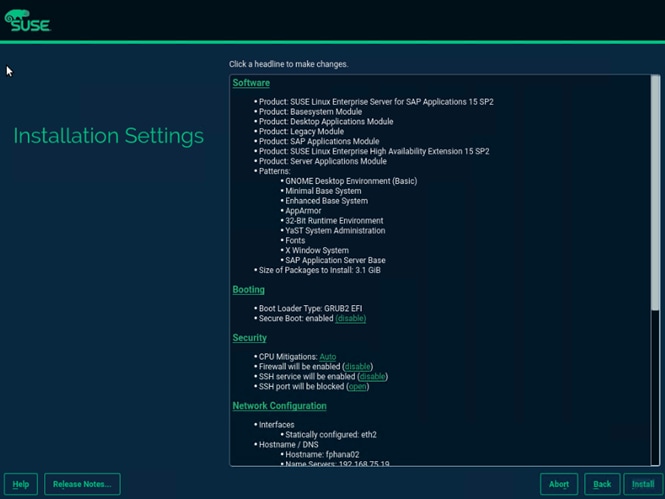This screenshot has width=665, height=499.
Task: Click the 'Patterns:' list entry
Action: tap(275, 171)
